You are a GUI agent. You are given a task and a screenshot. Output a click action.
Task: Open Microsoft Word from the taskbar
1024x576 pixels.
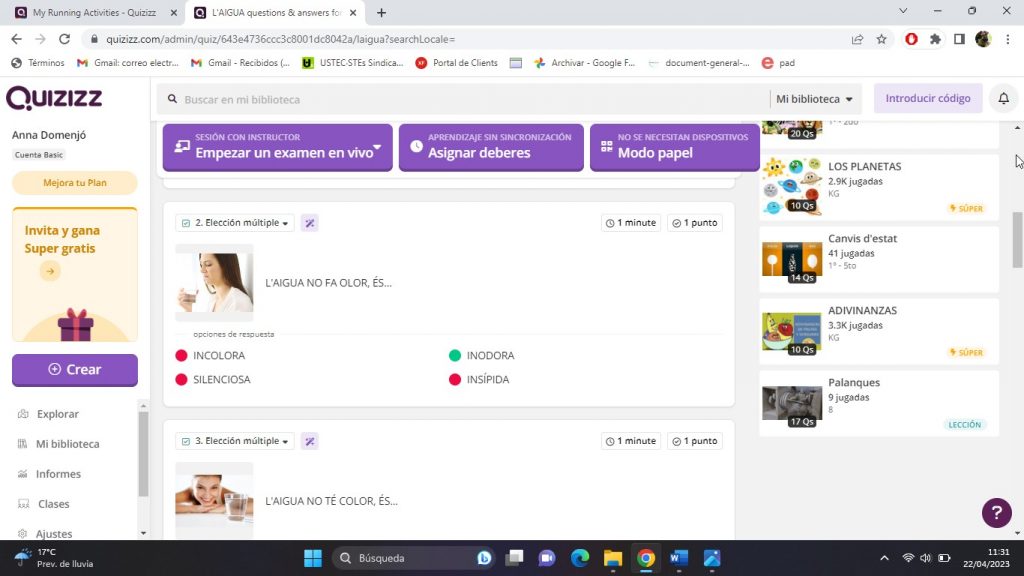(679, 558)
